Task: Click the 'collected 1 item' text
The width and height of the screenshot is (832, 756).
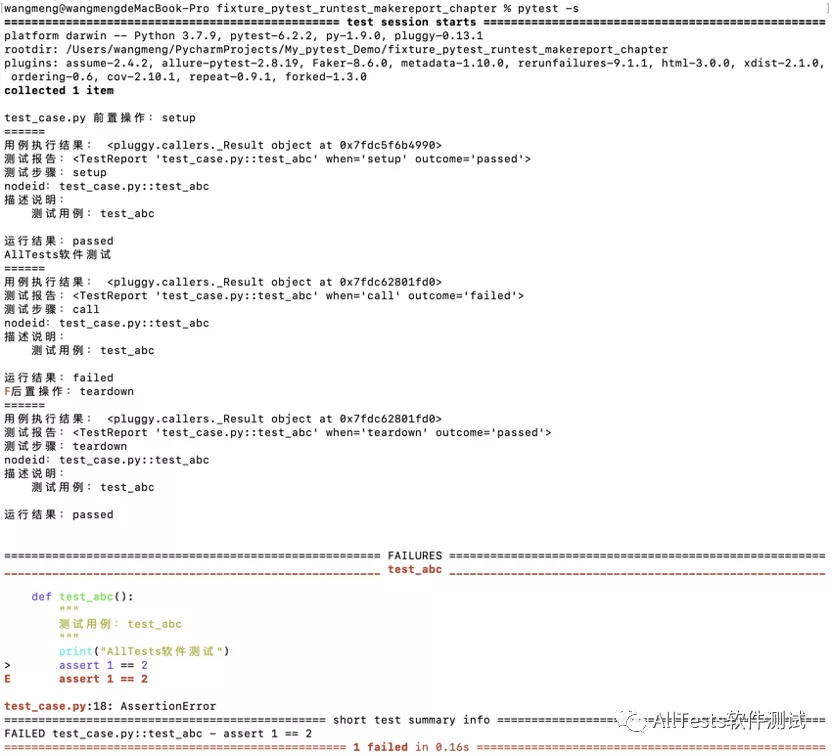Action: click(59, 90)
